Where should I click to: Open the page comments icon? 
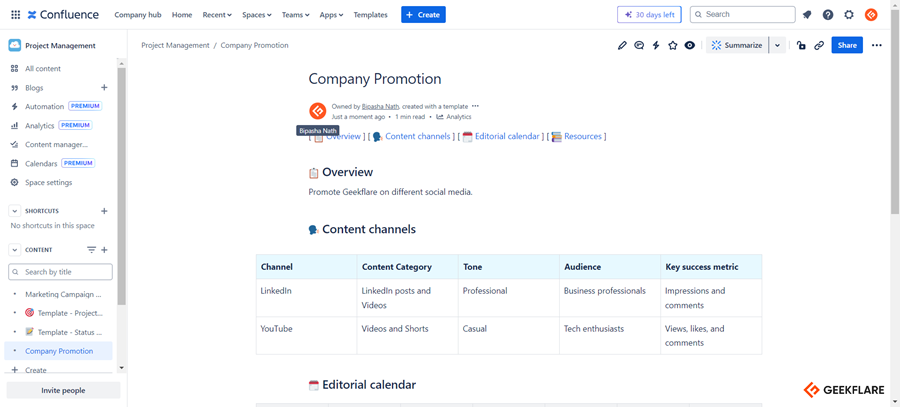point(639,45)
